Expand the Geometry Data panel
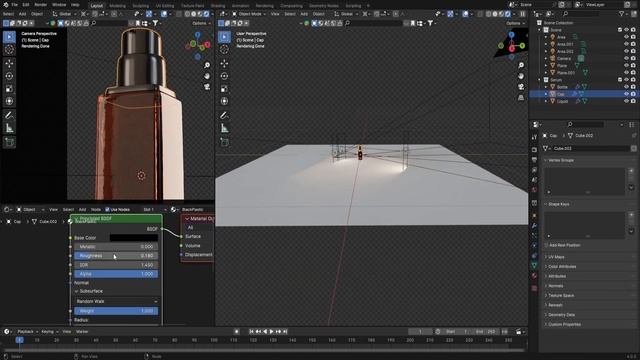Viewport: 640px width, 360px height. click(x=561, y=315)
